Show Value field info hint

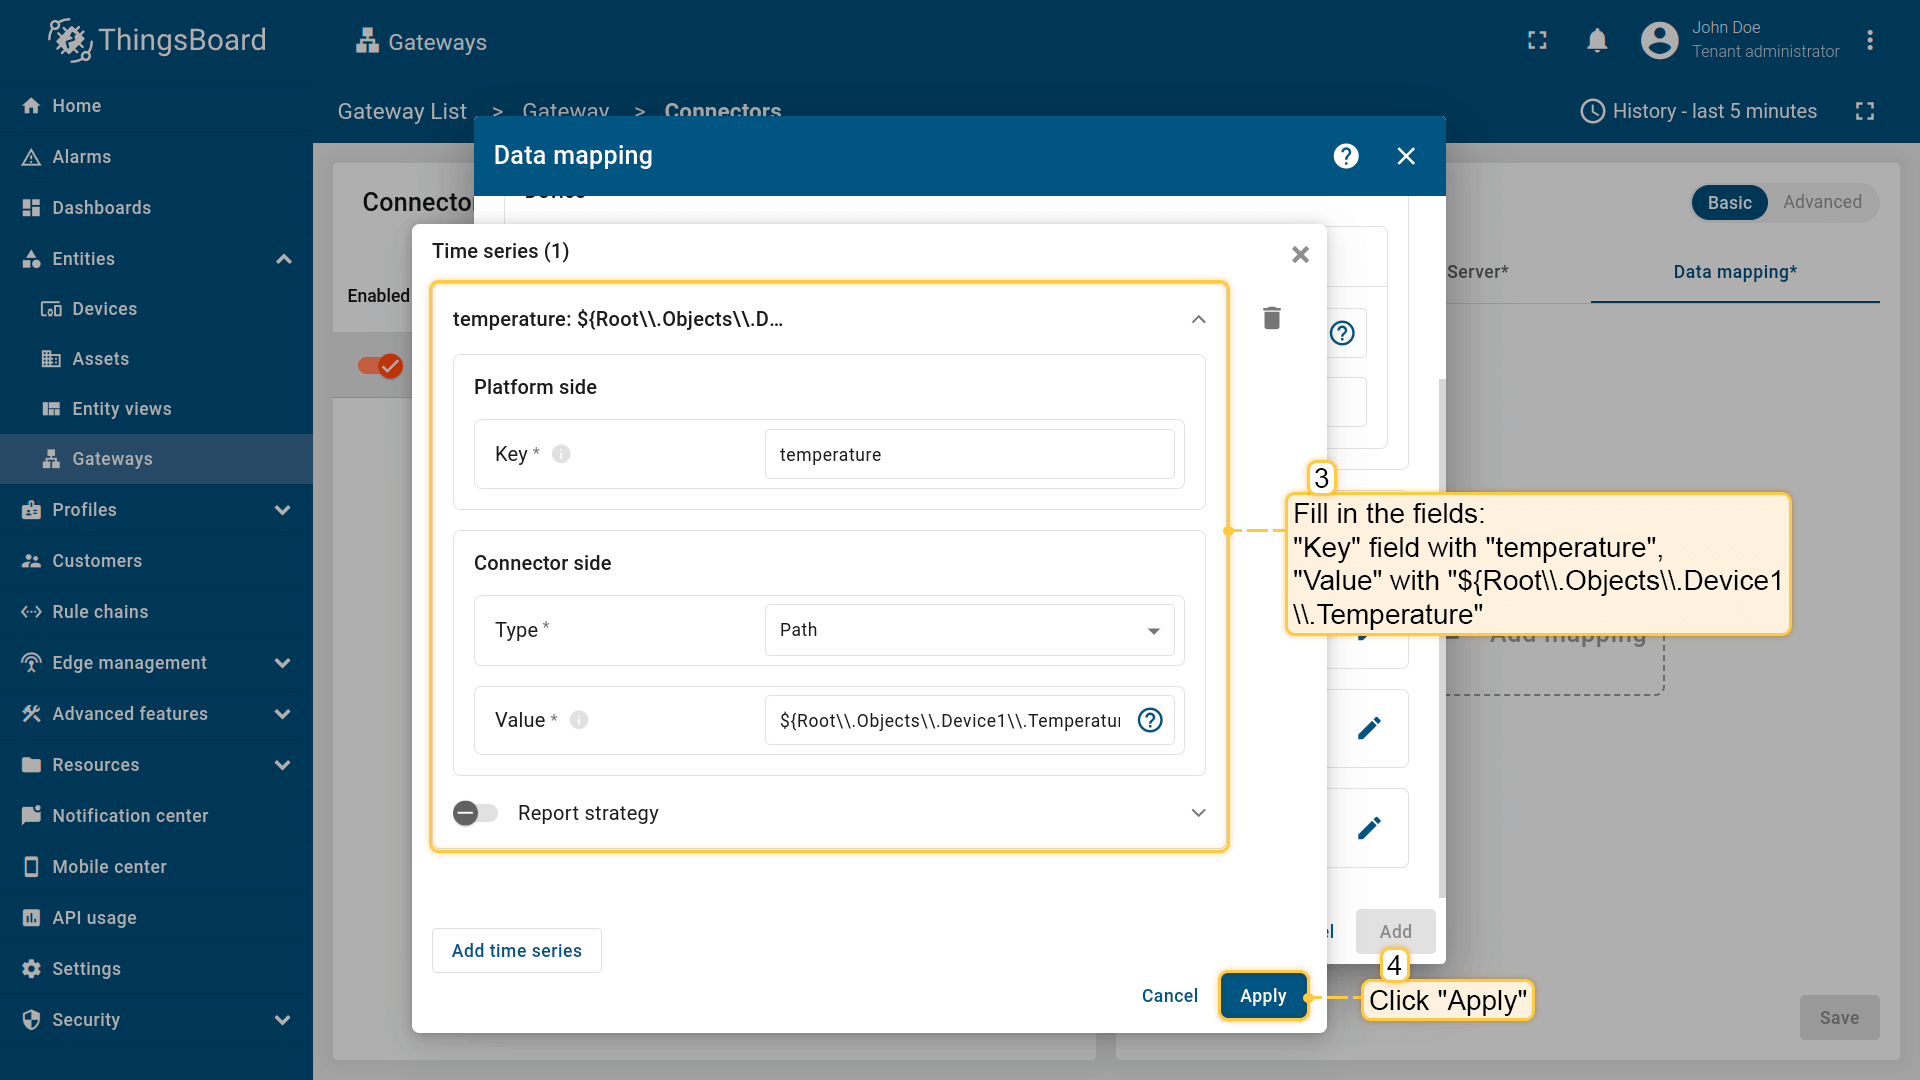(579, 720)
